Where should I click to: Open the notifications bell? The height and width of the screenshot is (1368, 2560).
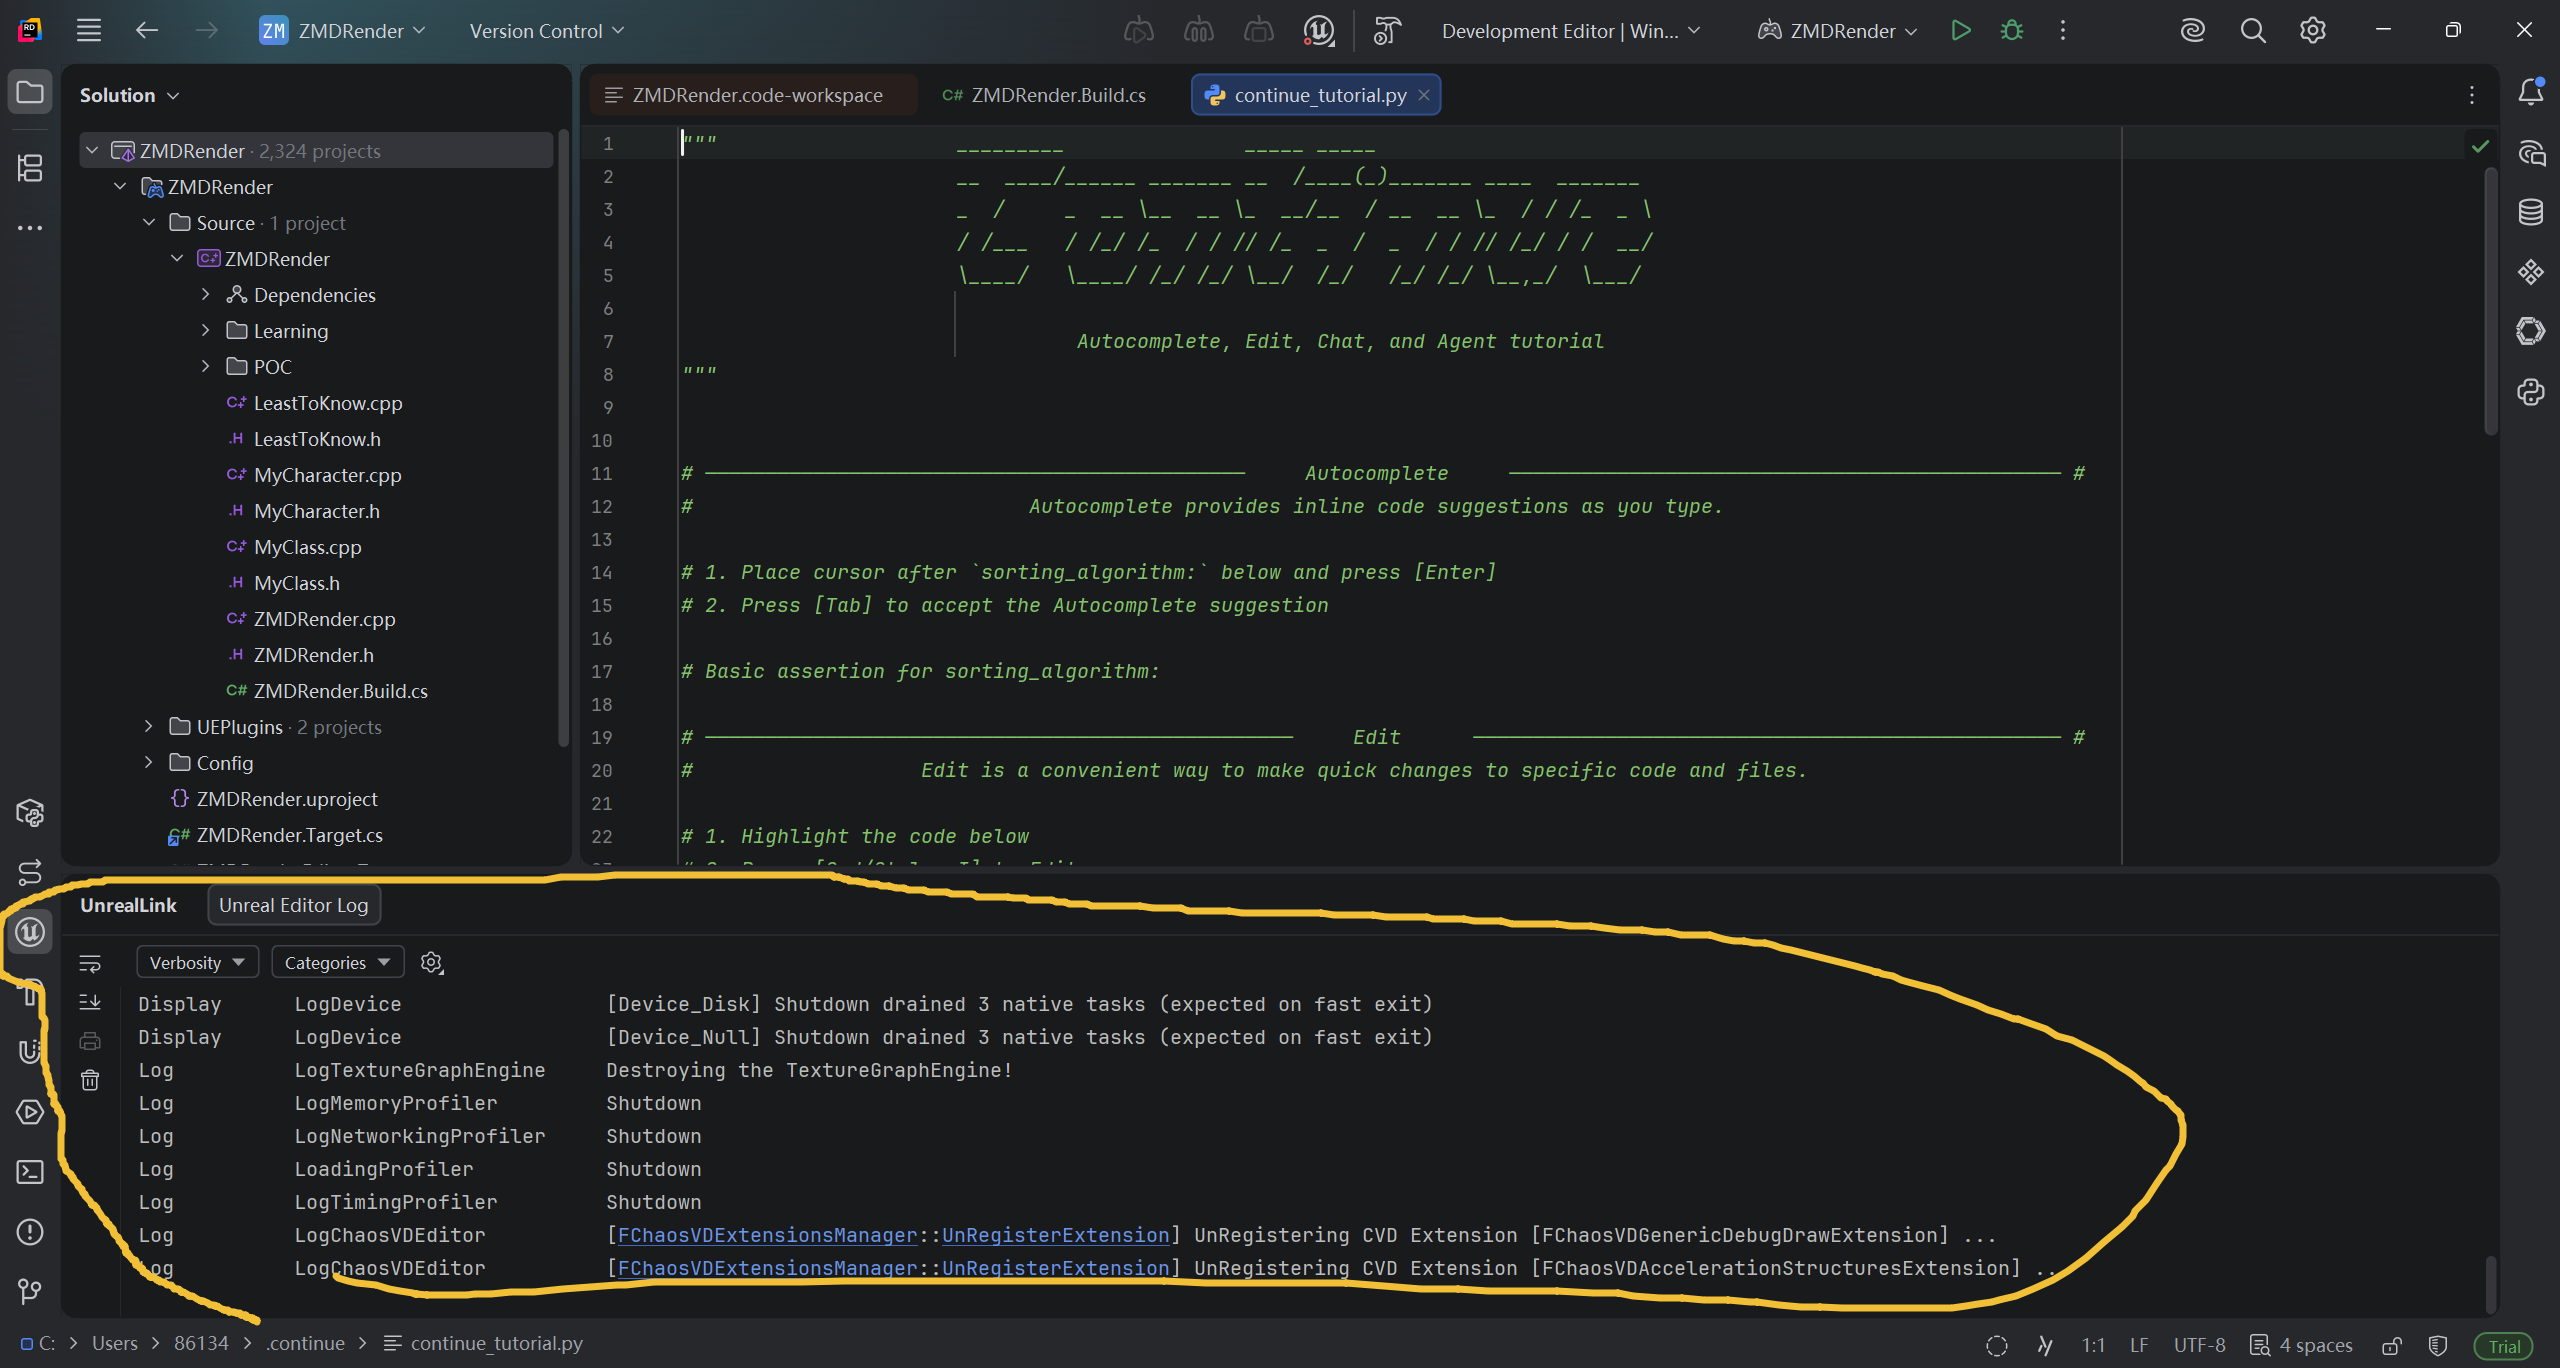pyautogui.click(x=2530, y=92)
